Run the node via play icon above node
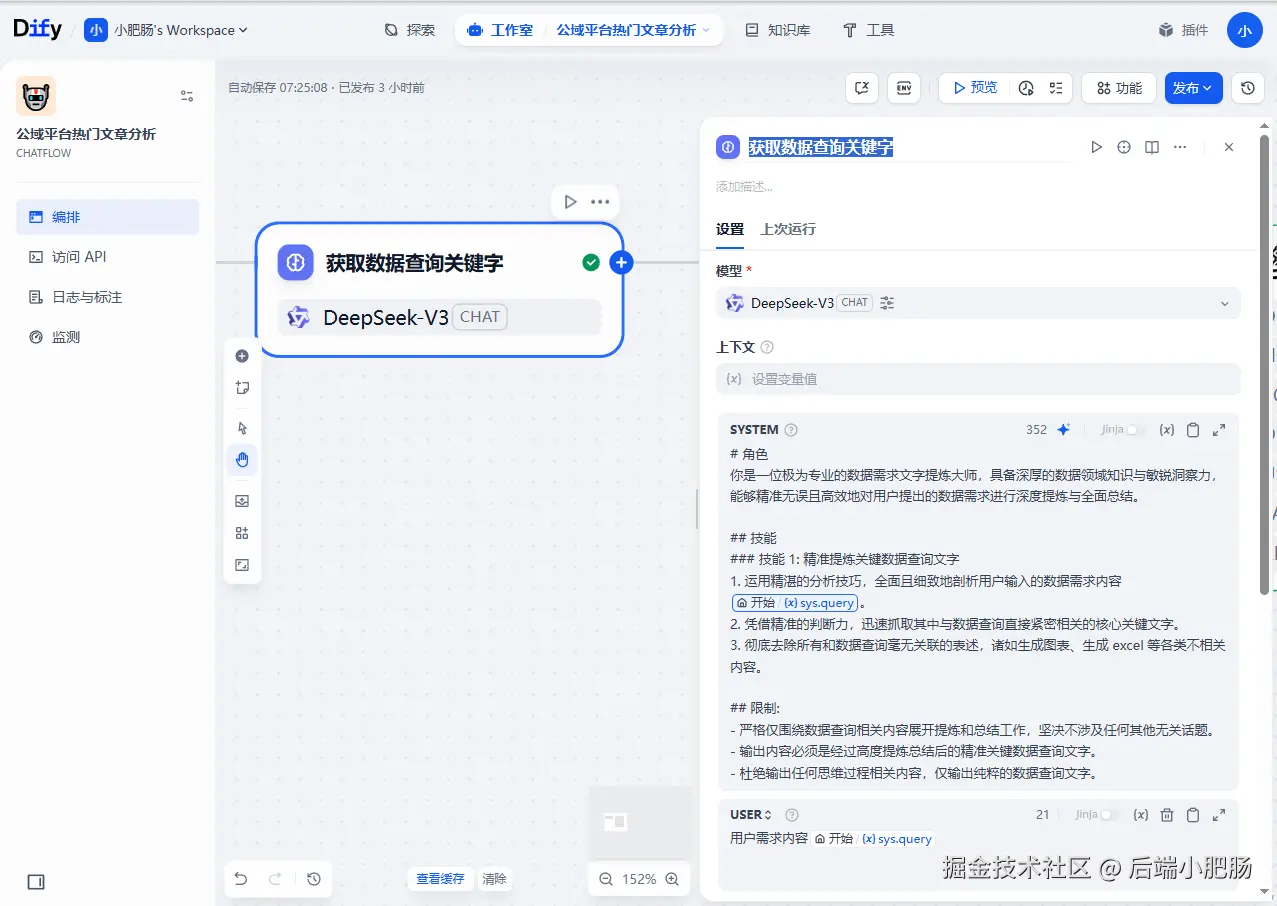Screen dimensions: 1277x906 (x=570, y=202)
